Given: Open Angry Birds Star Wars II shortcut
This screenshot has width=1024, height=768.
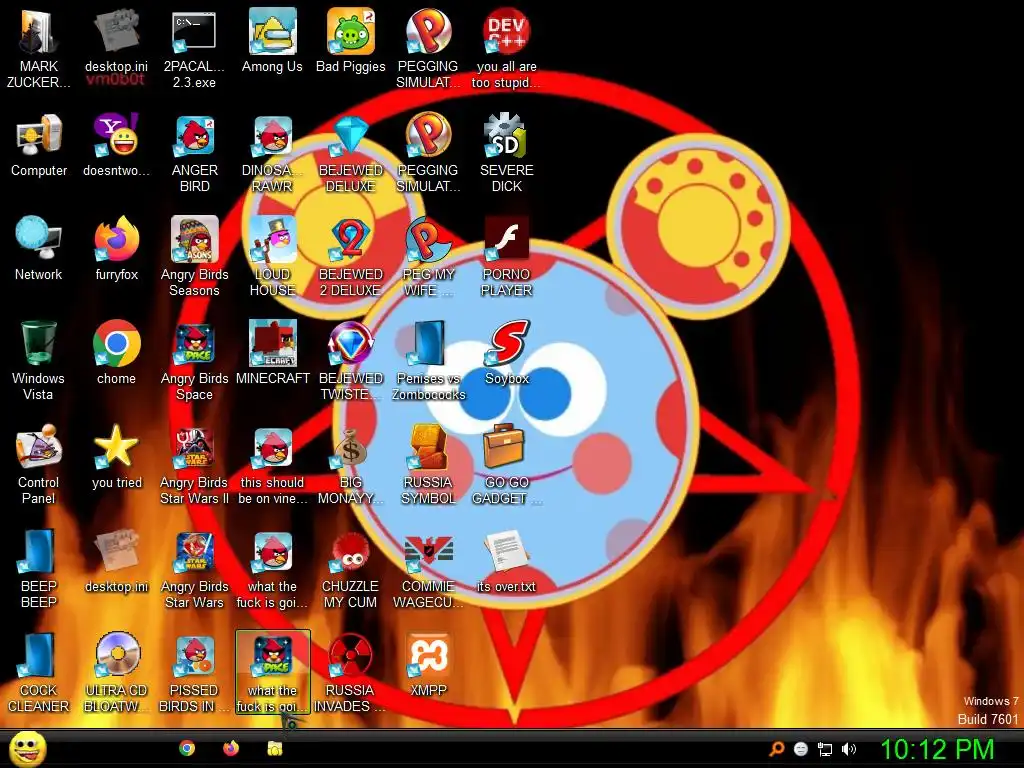Looking at the screenshot, I should coord(195,465).
